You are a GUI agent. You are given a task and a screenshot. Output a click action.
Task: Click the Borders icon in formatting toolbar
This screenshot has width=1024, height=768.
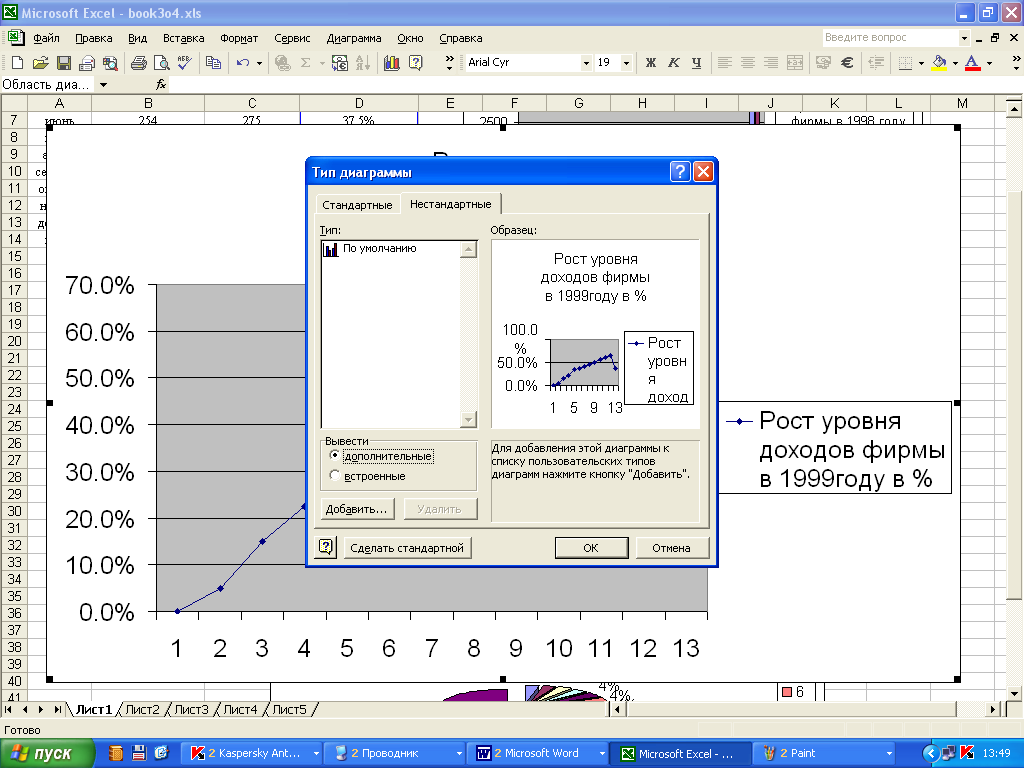[x=905, y=63]
